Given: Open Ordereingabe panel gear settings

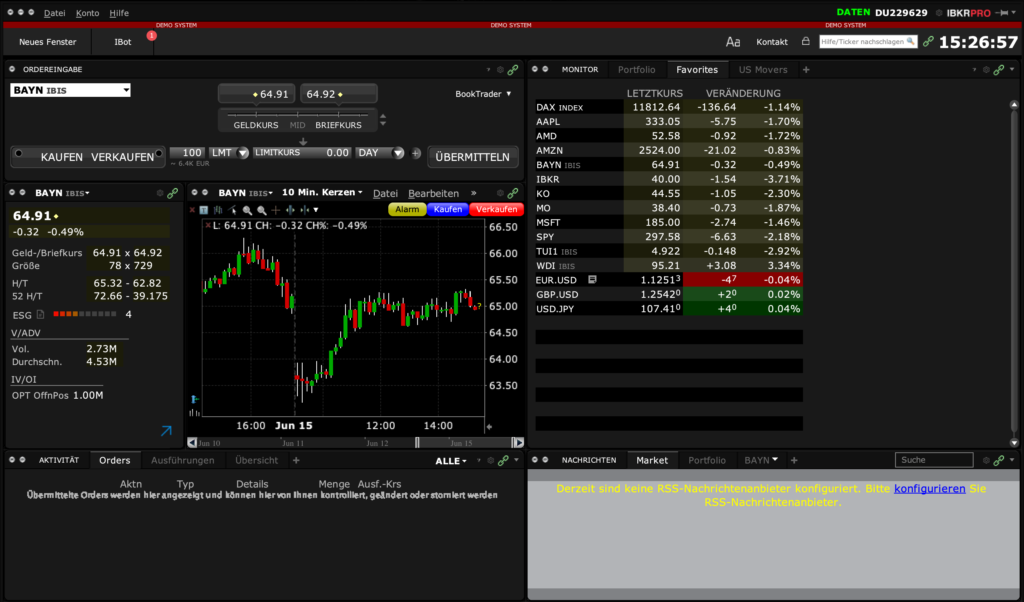Looking at the screenshot, I should pos(500,69).
